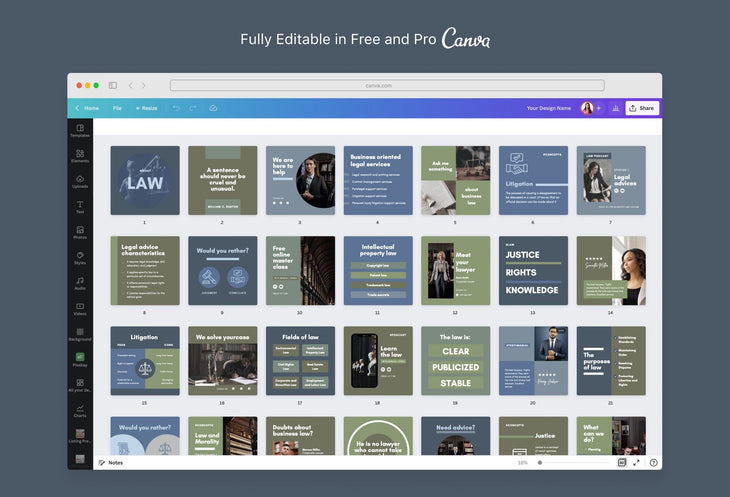Open the Uploads panel
Screen dimensions: 730x497
[80, 181]
